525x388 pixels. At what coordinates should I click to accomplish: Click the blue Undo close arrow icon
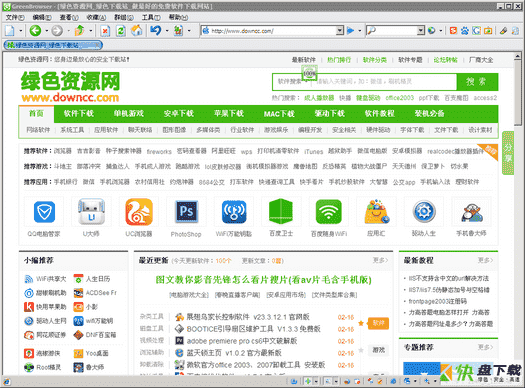[156, 30]
